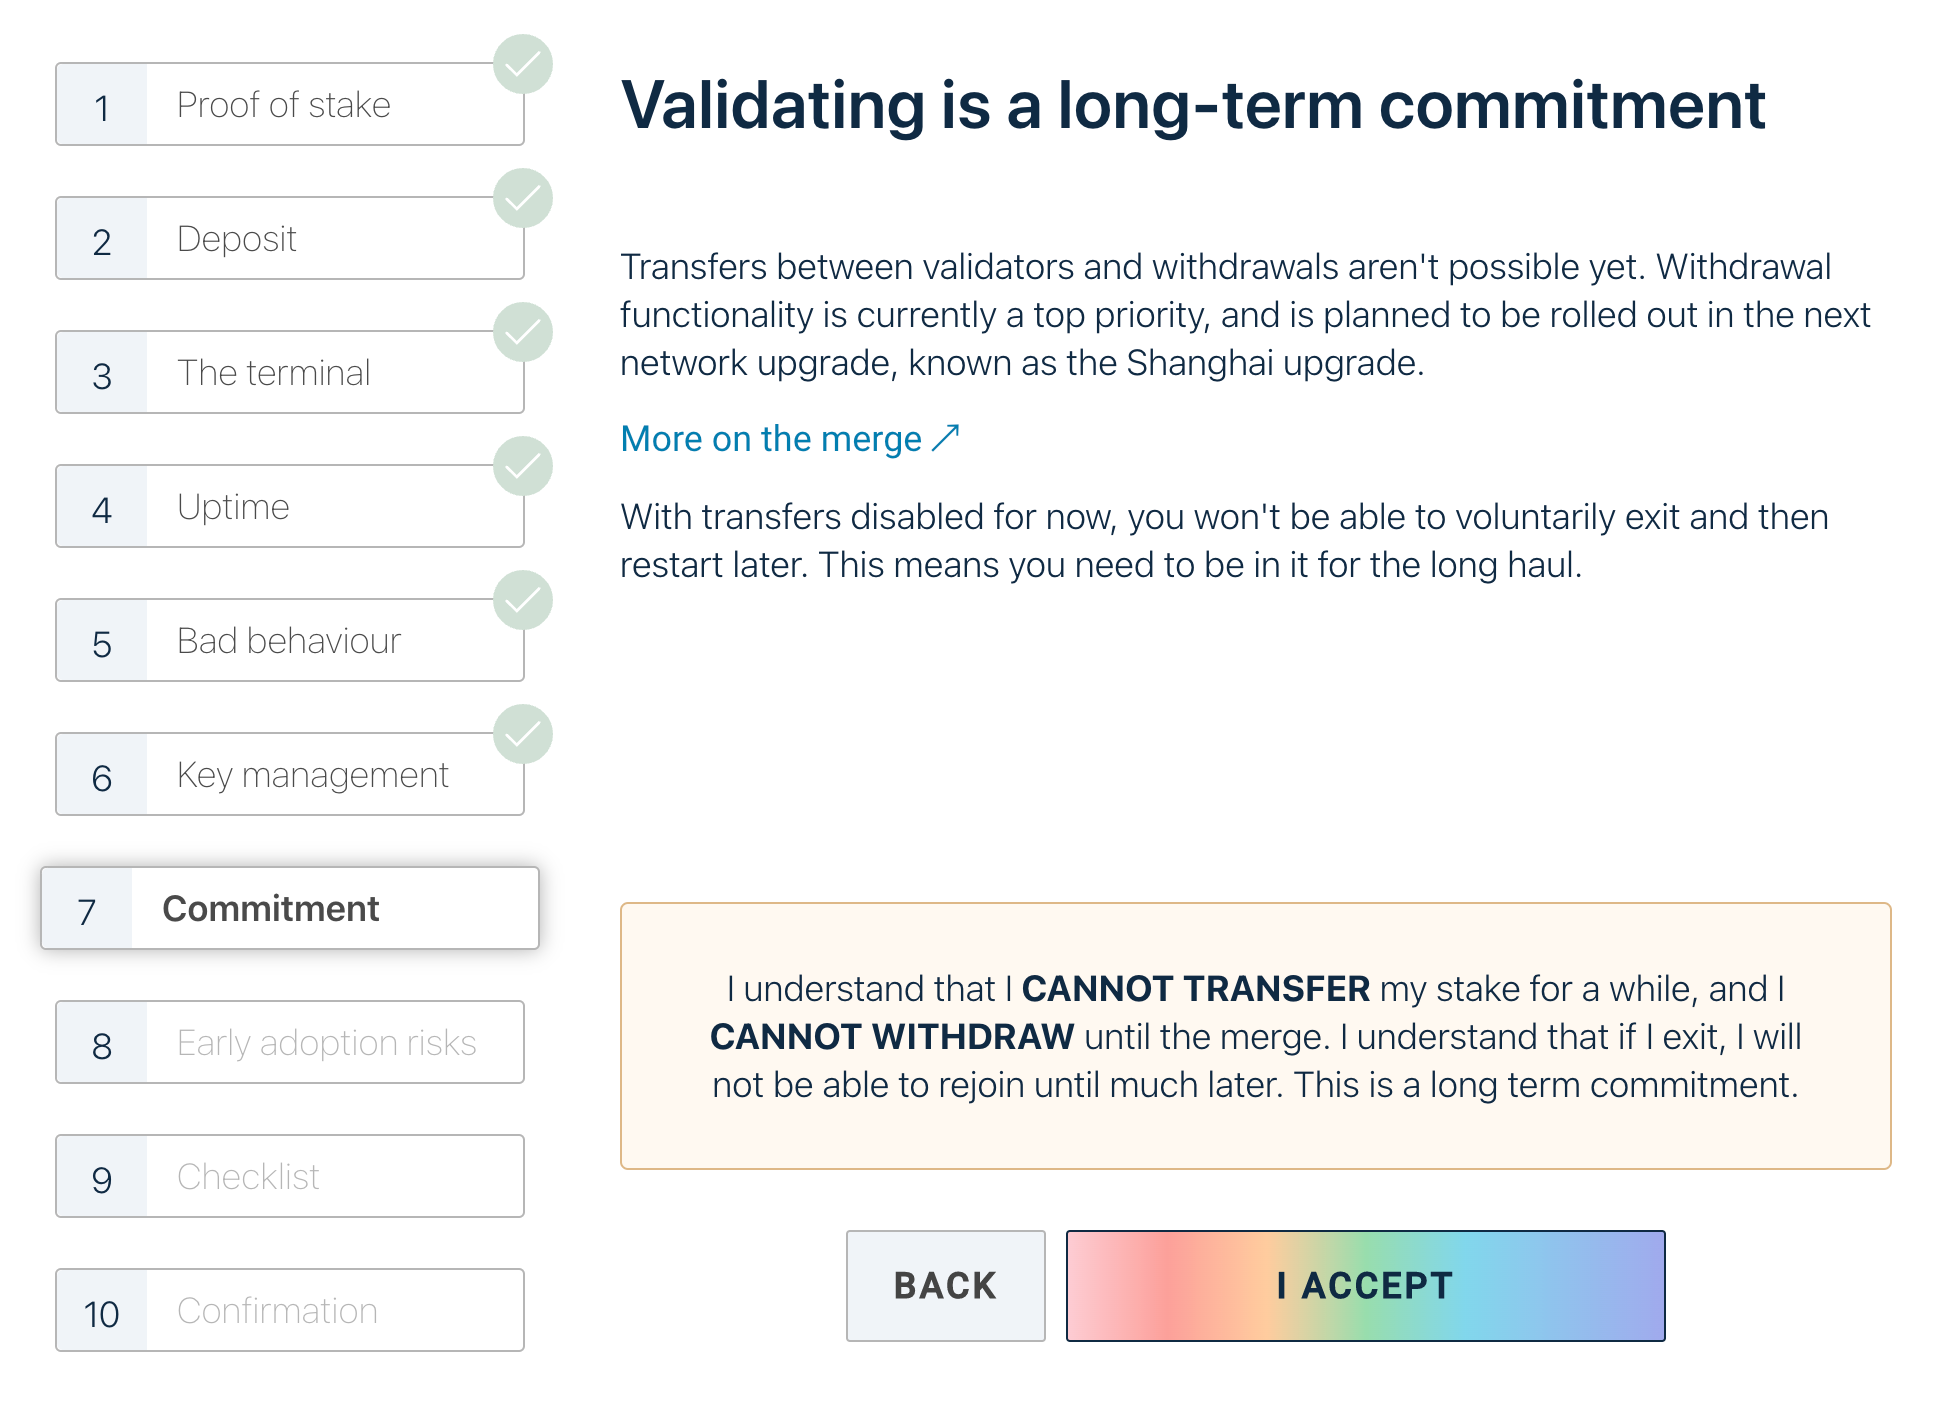This screenshot has width=1934, height=1402.
Task: Select step 10 Confirmation
Action: (289, 1311)
